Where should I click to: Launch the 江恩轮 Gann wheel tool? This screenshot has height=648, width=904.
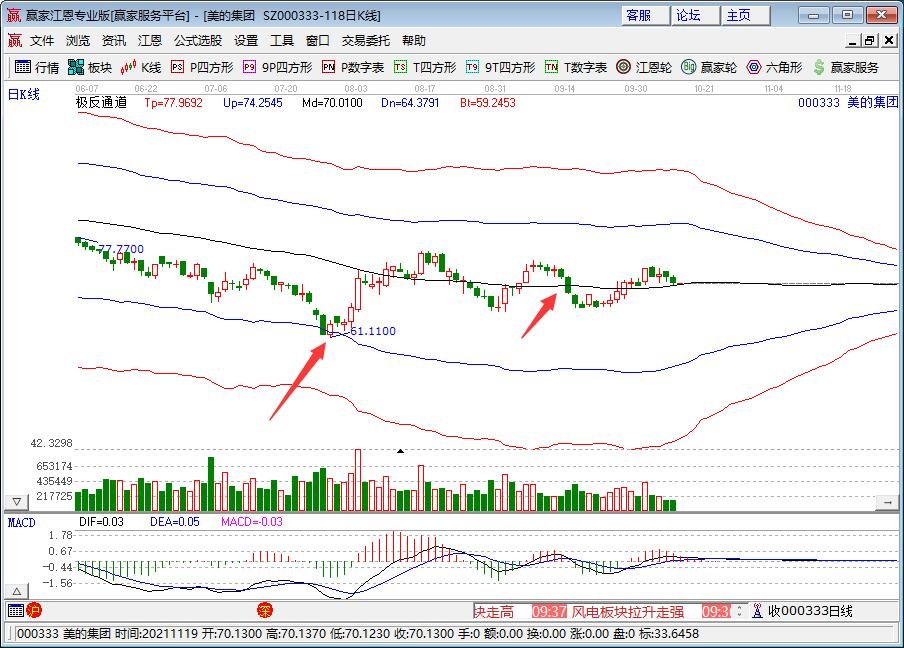click(644, 68)
